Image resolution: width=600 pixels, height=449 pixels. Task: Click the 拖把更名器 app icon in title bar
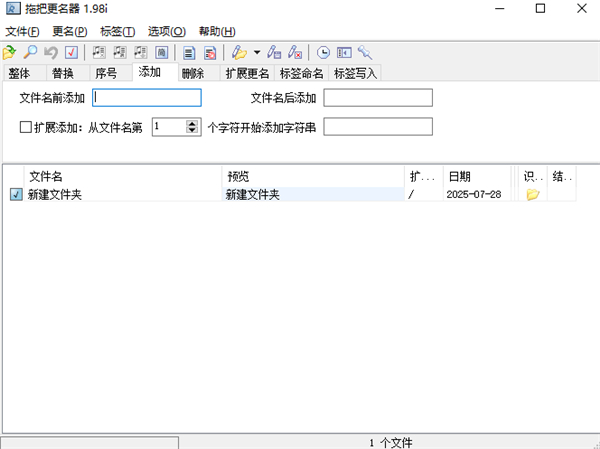(x=13, y=8)
